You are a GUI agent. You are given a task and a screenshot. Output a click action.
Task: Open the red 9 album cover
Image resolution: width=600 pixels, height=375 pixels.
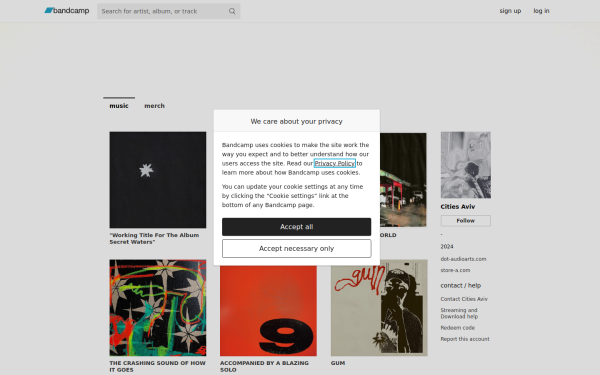click(x=268, y=311)
